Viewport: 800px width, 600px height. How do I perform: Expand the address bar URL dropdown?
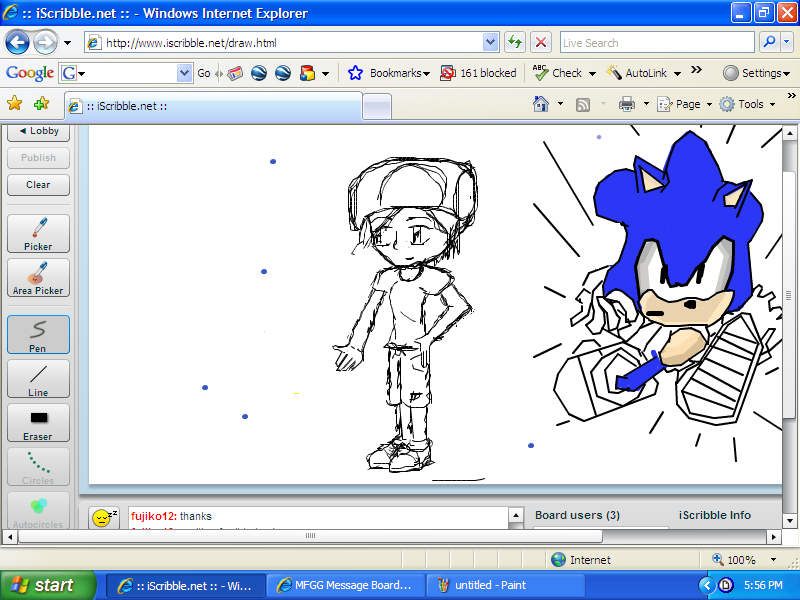(490, 43)
